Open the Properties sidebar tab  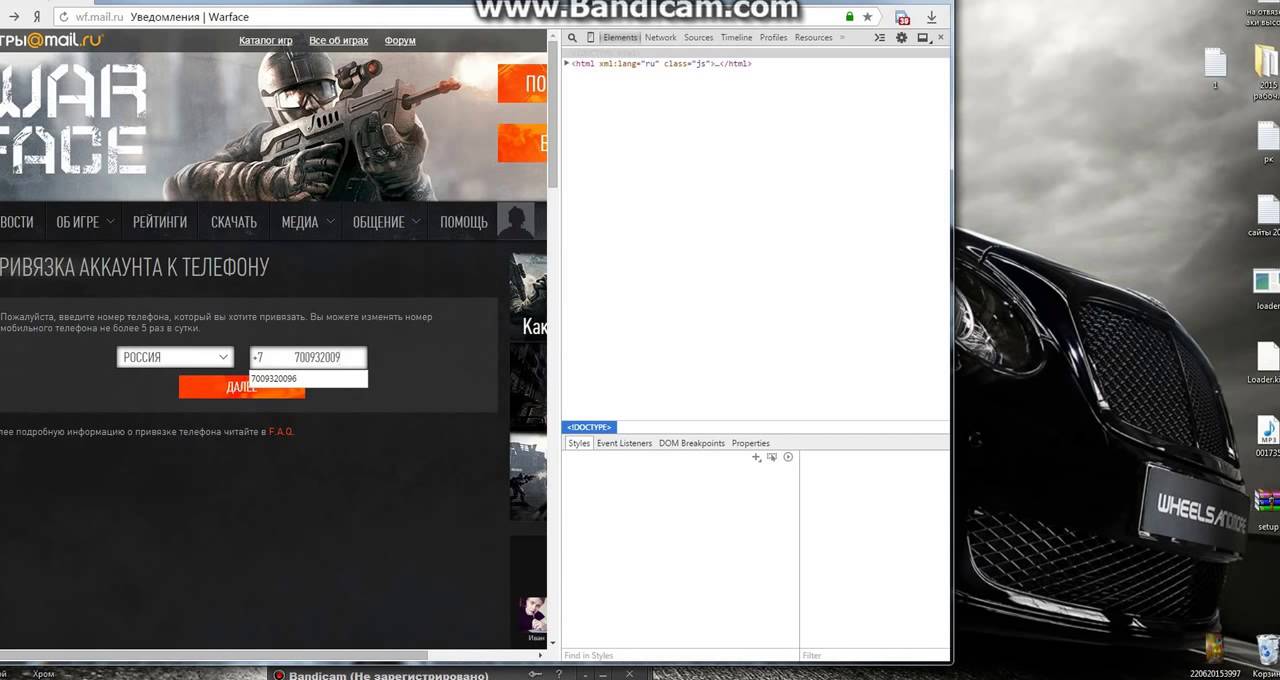coord(751,443)
